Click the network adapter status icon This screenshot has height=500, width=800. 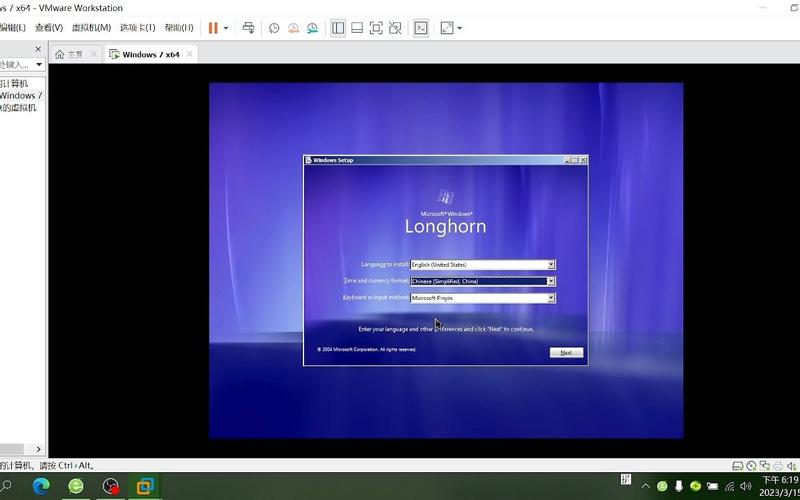pos(764,465)
